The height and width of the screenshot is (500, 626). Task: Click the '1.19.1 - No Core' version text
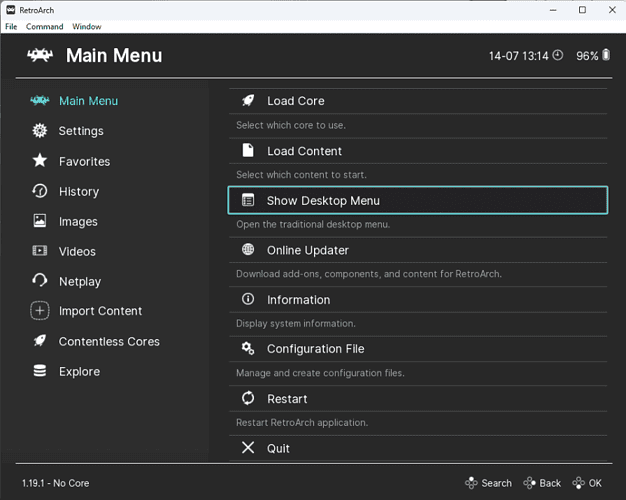[55, 483]
